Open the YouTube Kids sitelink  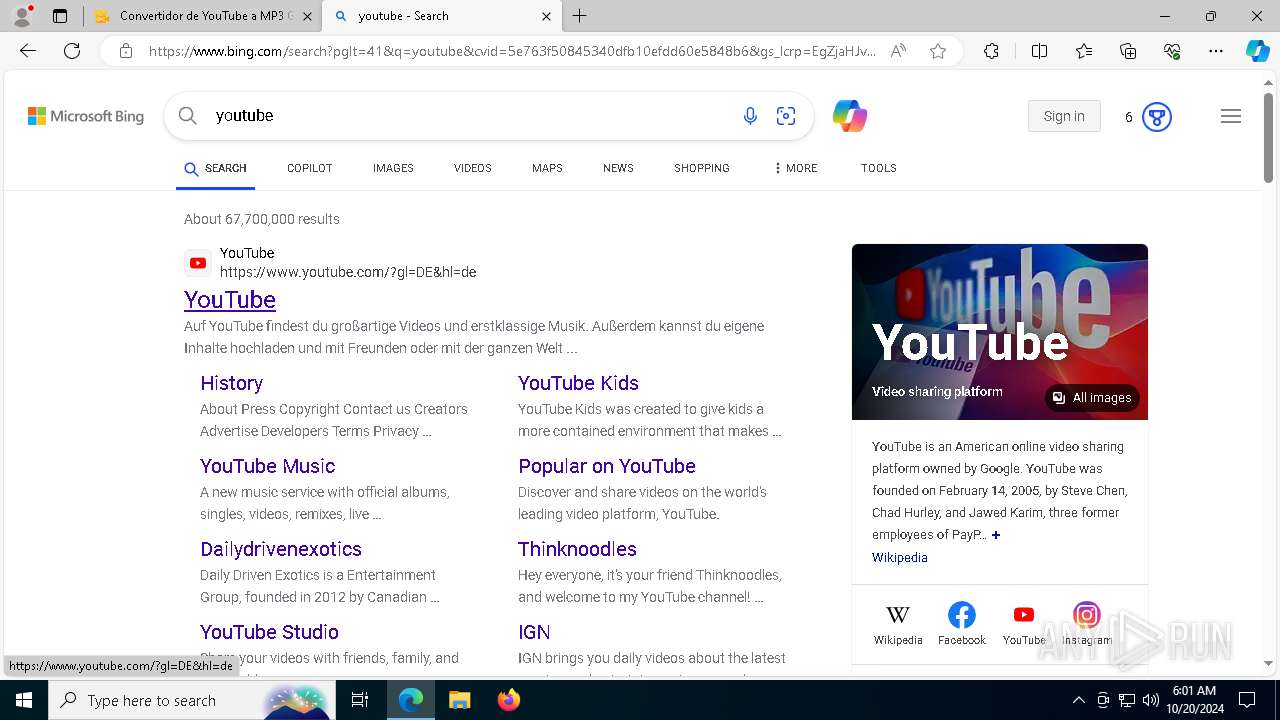click(x=578, y=383)
